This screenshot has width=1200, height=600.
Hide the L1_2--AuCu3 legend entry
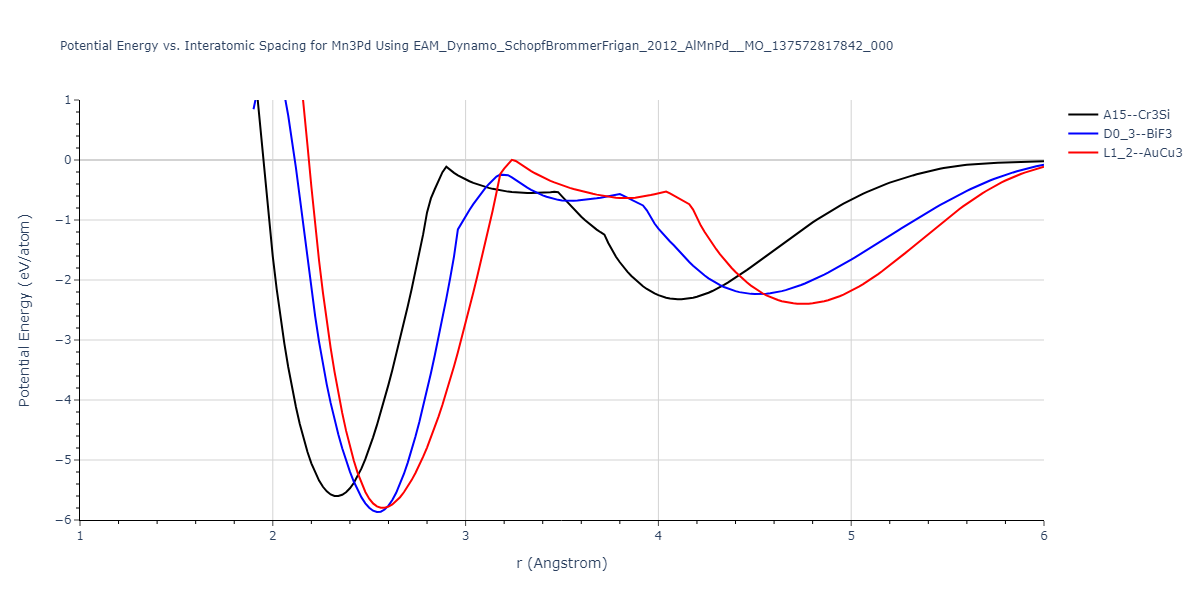pos(1142,152)
